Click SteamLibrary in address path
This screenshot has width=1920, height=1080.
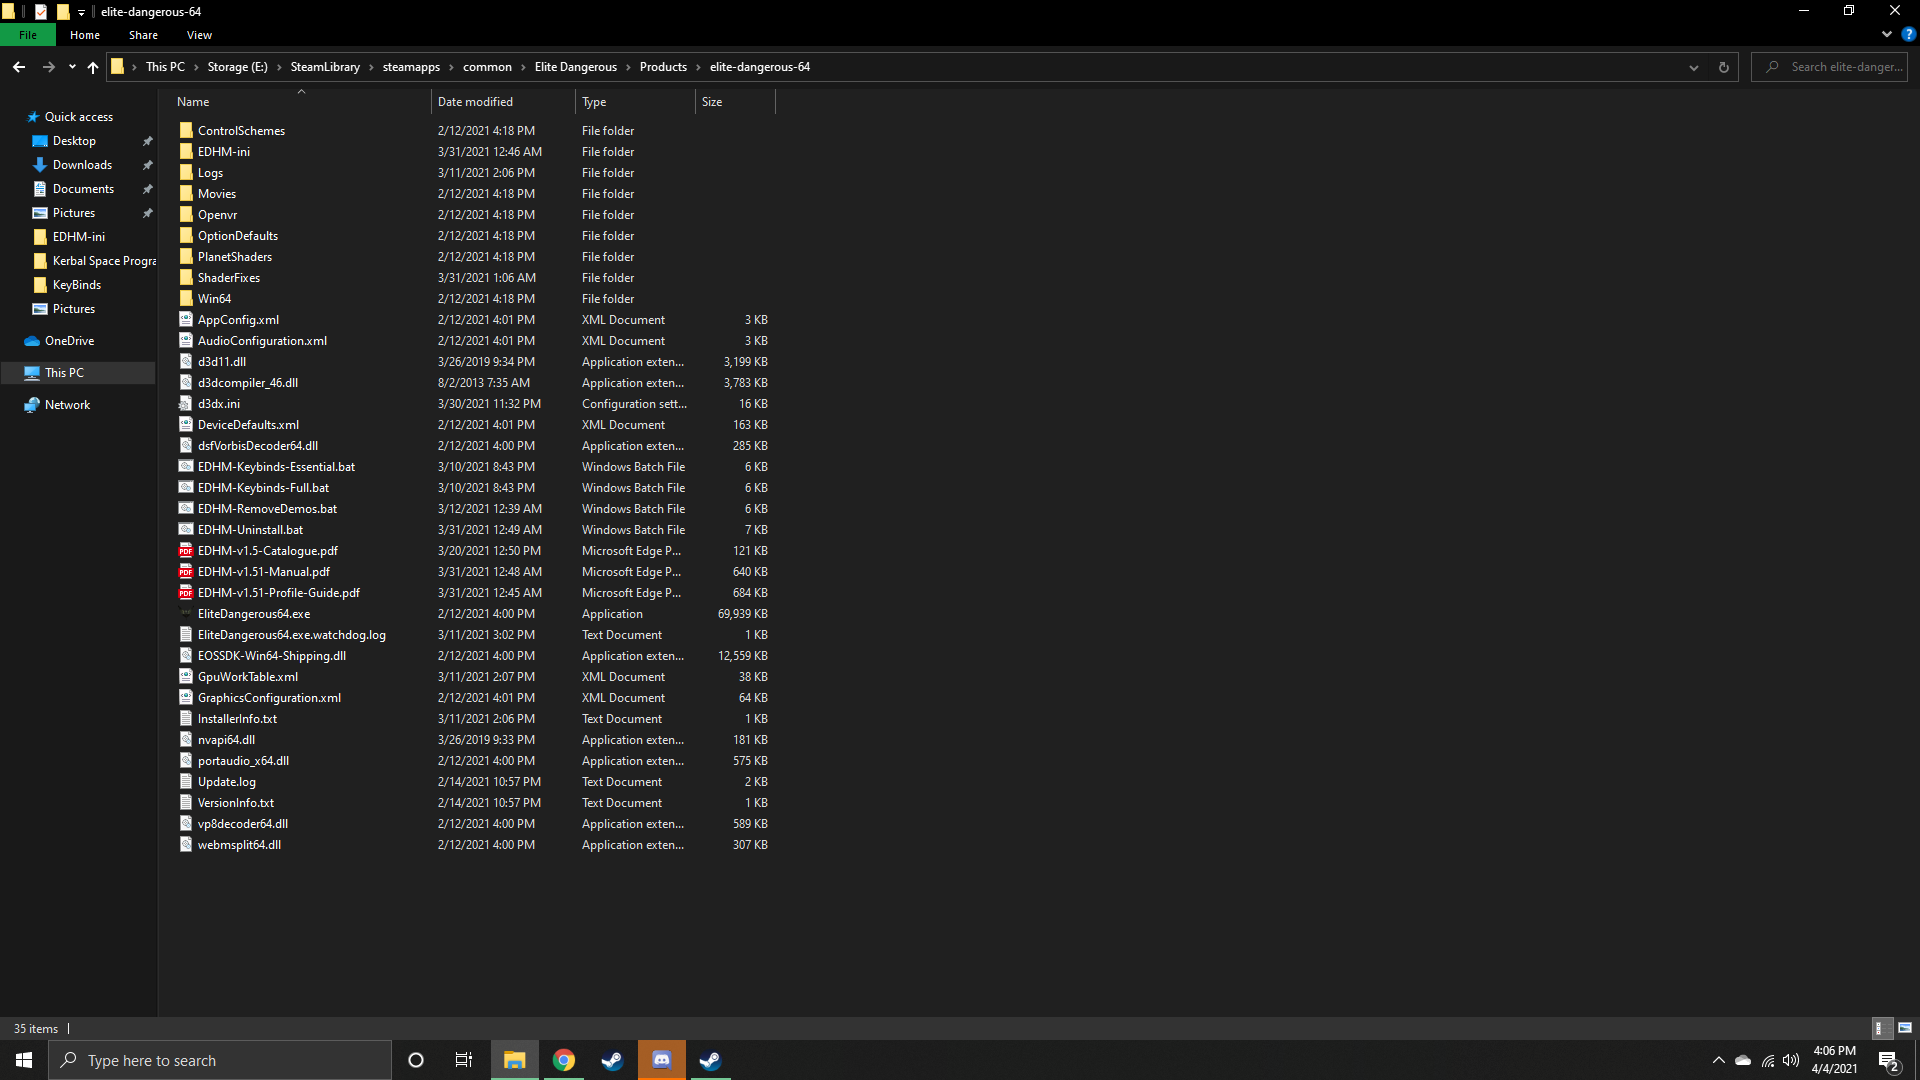click(x=325, y=67)
